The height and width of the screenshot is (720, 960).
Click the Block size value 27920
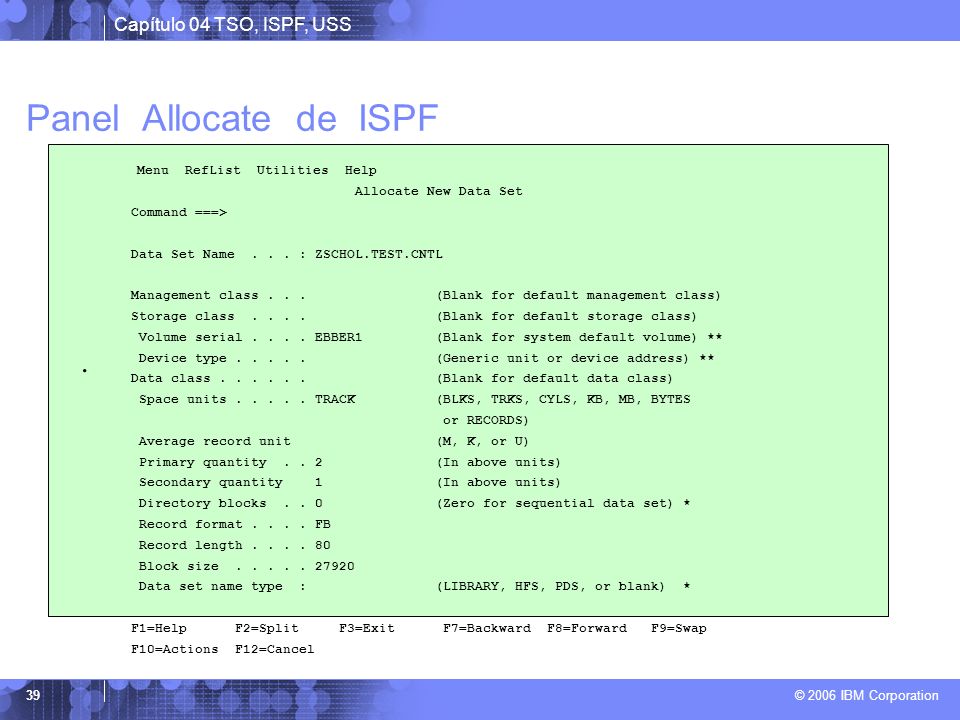[334, 566]
